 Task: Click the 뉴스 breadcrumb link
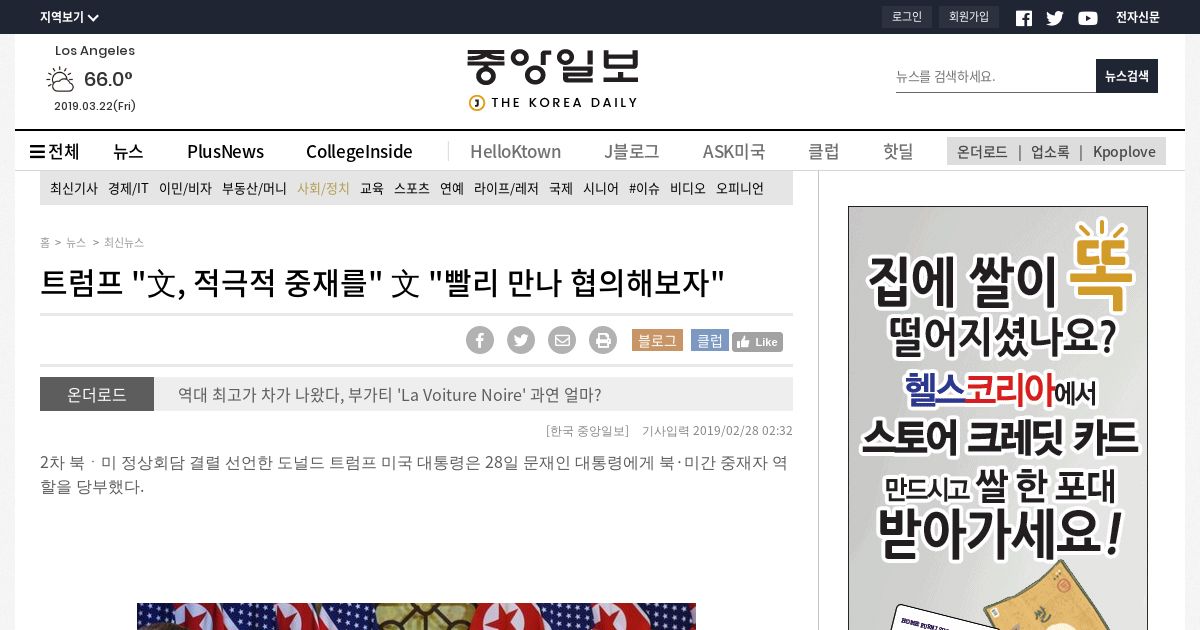coord(76,242)
